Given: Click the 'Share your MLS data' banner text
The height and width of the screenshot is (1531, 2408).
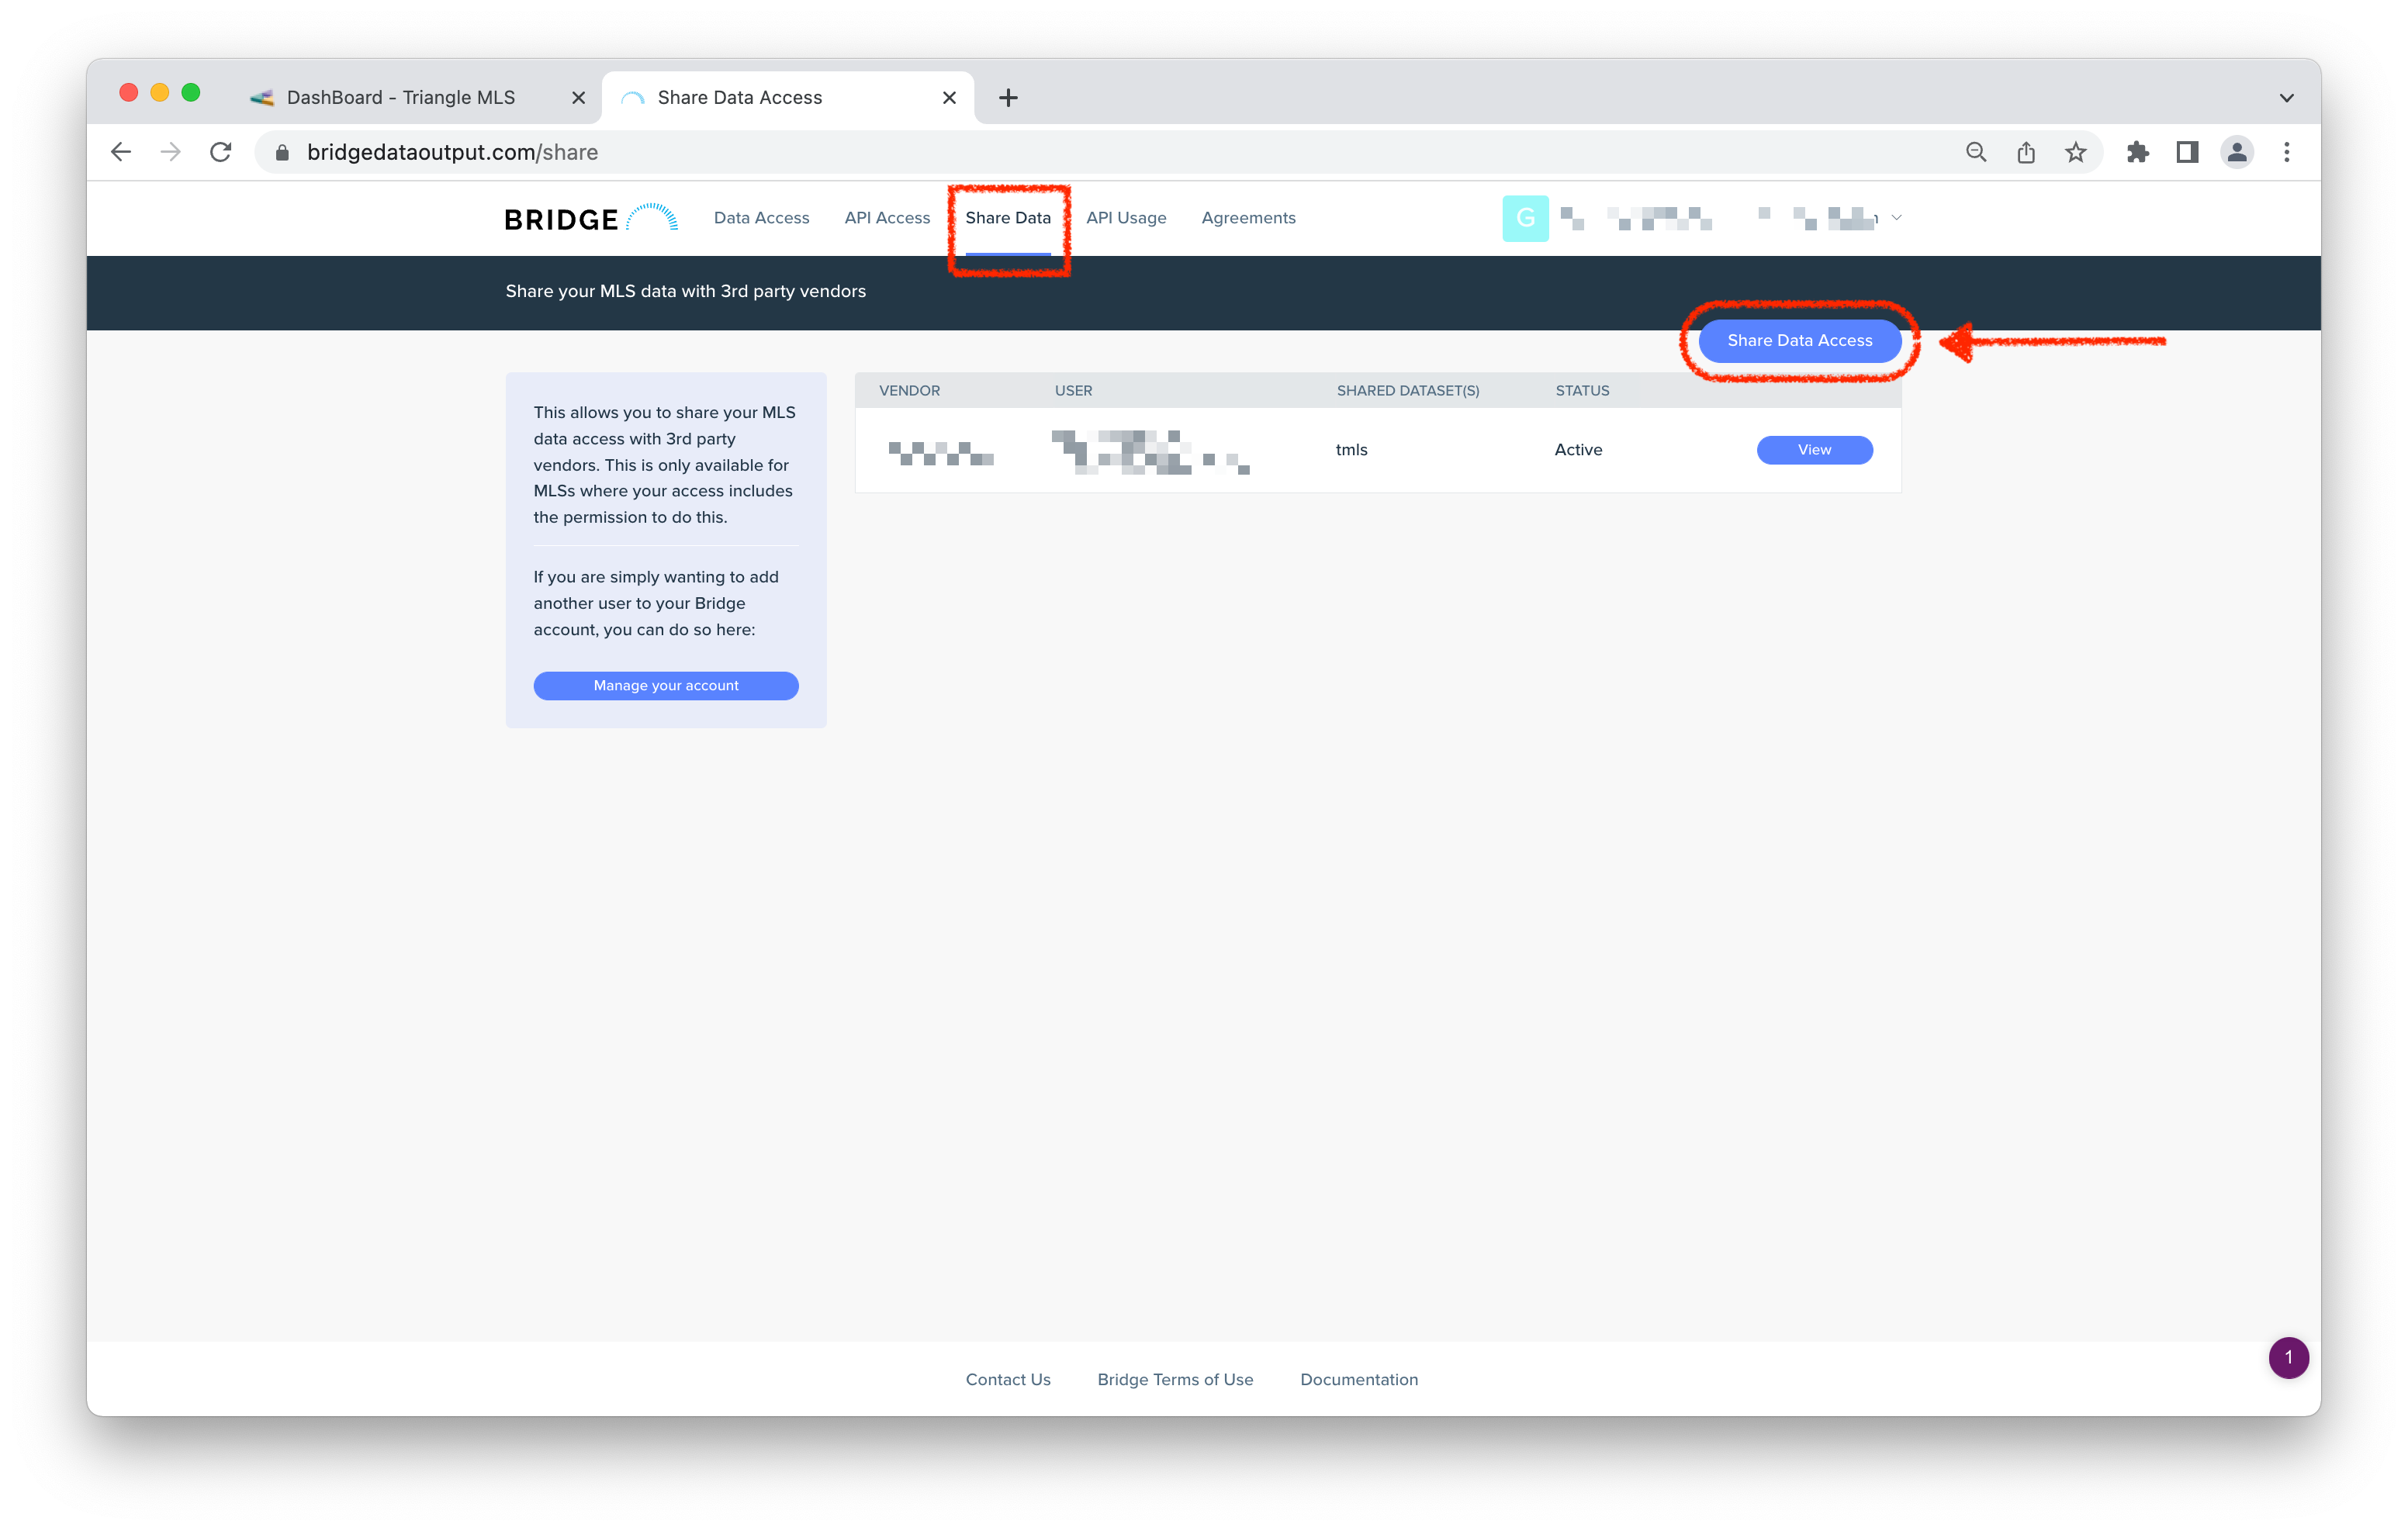Looking at the screenshot, I should pos(685,291).
